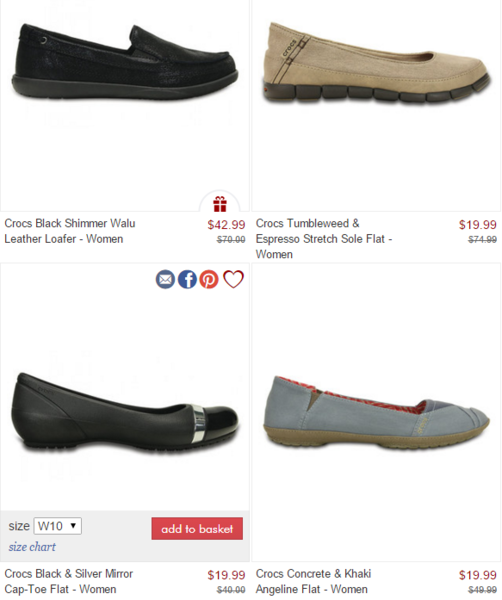The height and width of the screenshot is (600, 502).
Task: Click the $74.99 crossed-out original price
Action: 482,240
